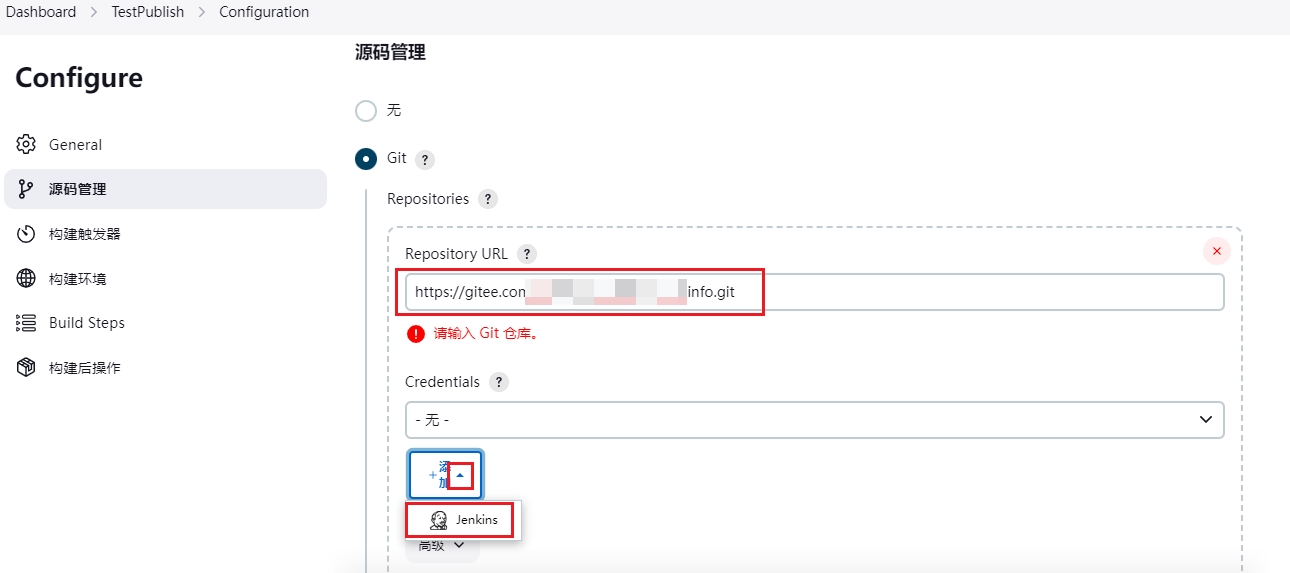
Task: Click the 源码管理 branch icon in sidebar
Action: click(26, 189)
